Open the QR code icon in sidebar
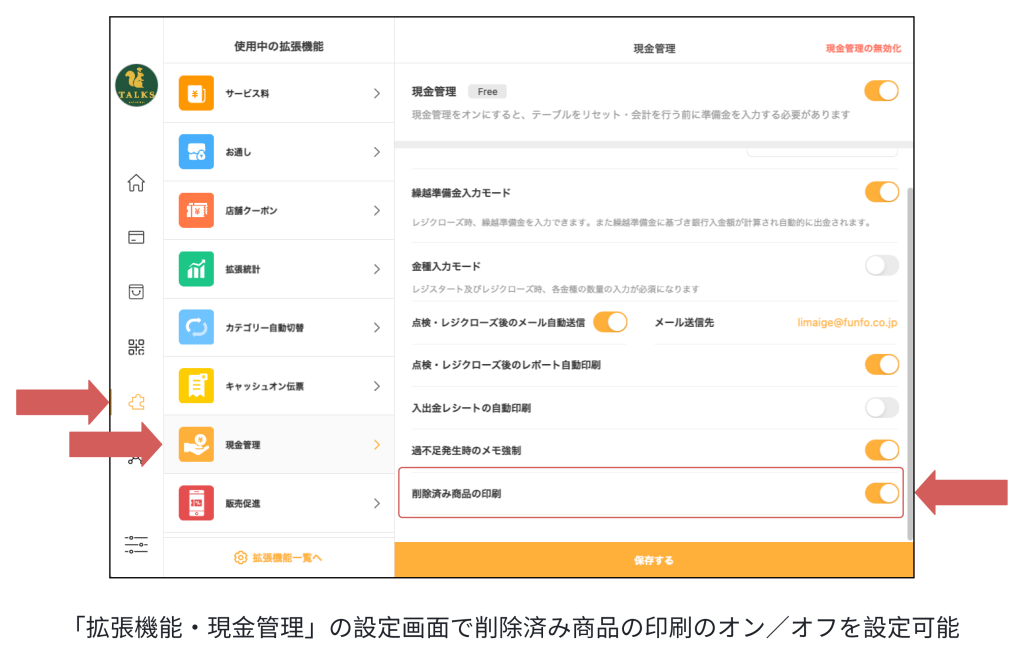 [136, 347]
